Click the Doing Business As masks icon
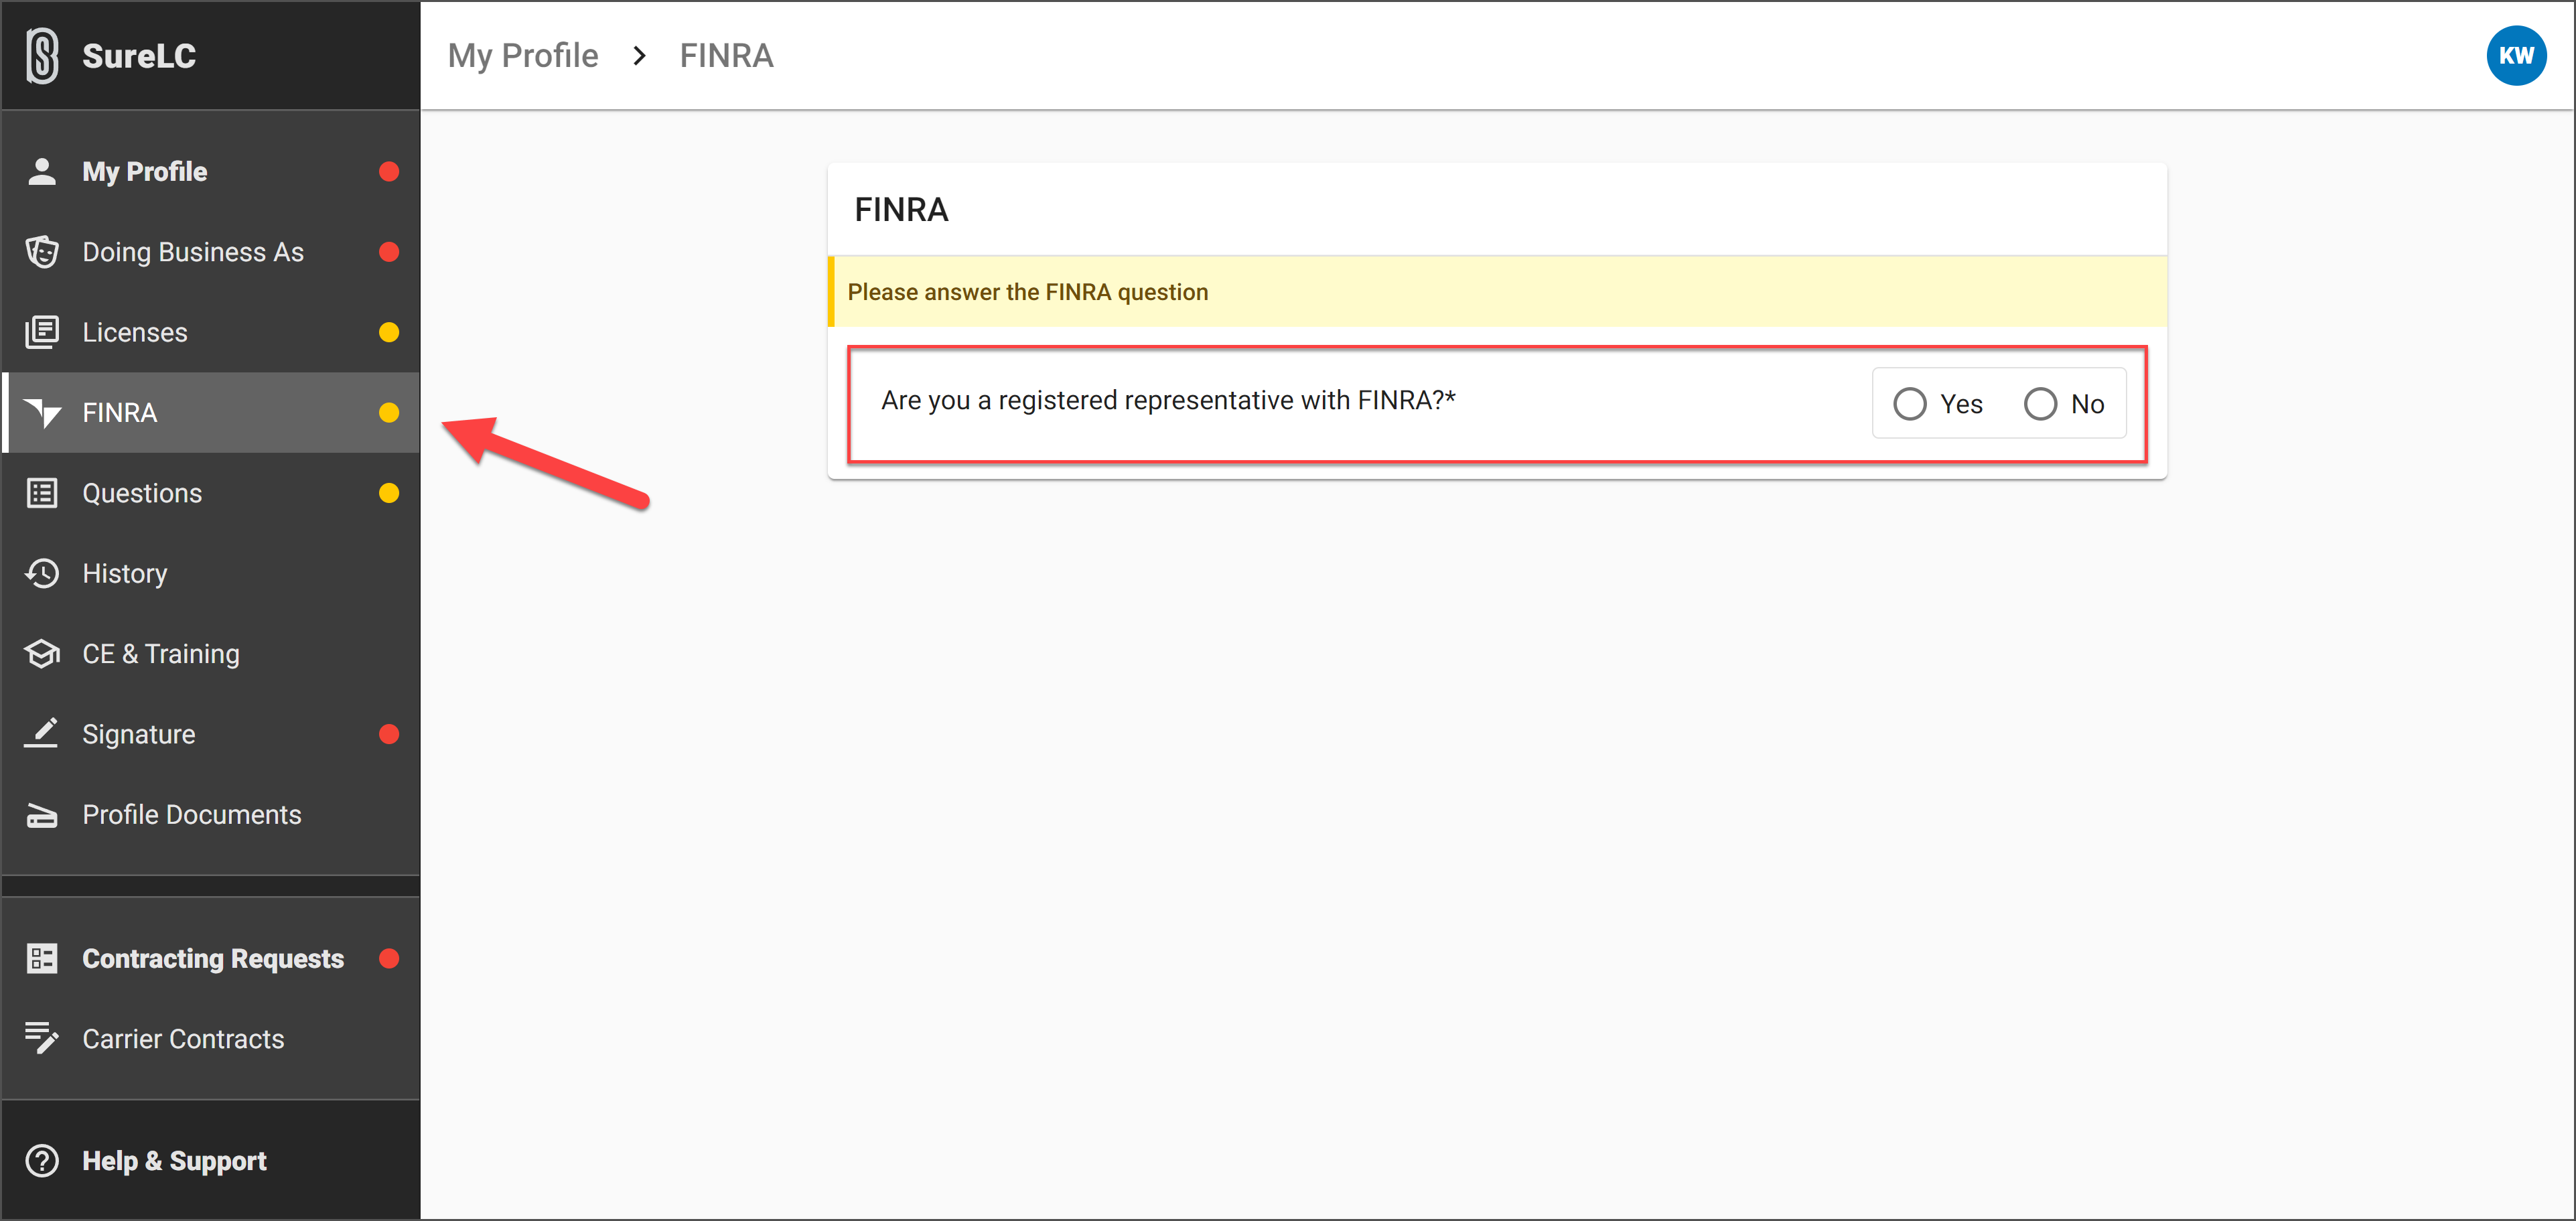The image size is (2576, 1221). [42, 251]
